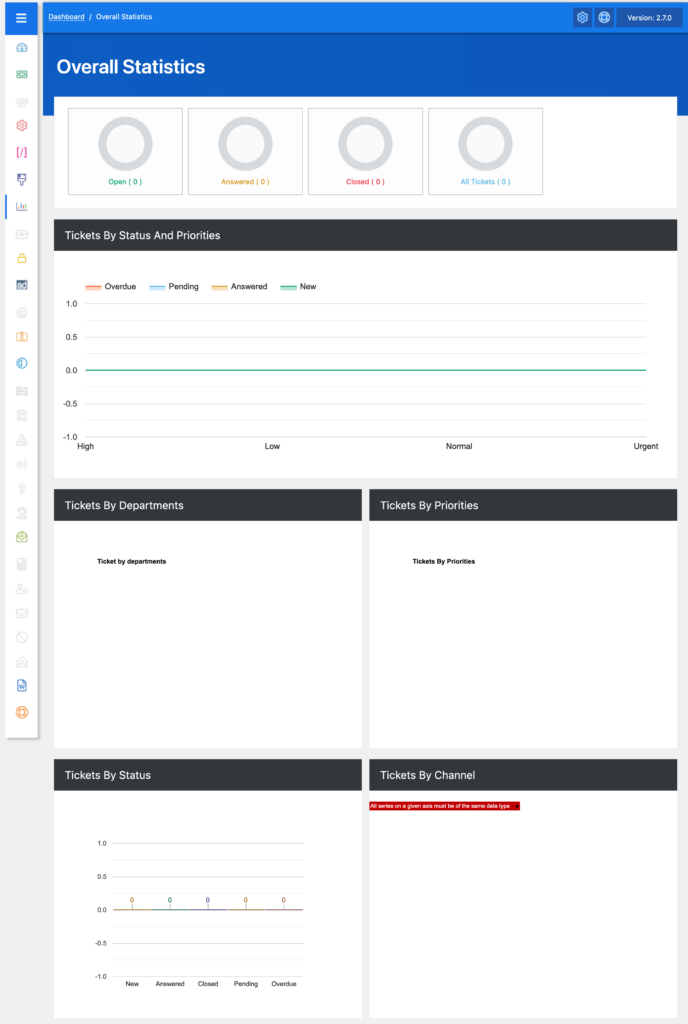Open the All Tickets ( 0 ) card
The image size is (688, 1024).
tap(486, 152)
